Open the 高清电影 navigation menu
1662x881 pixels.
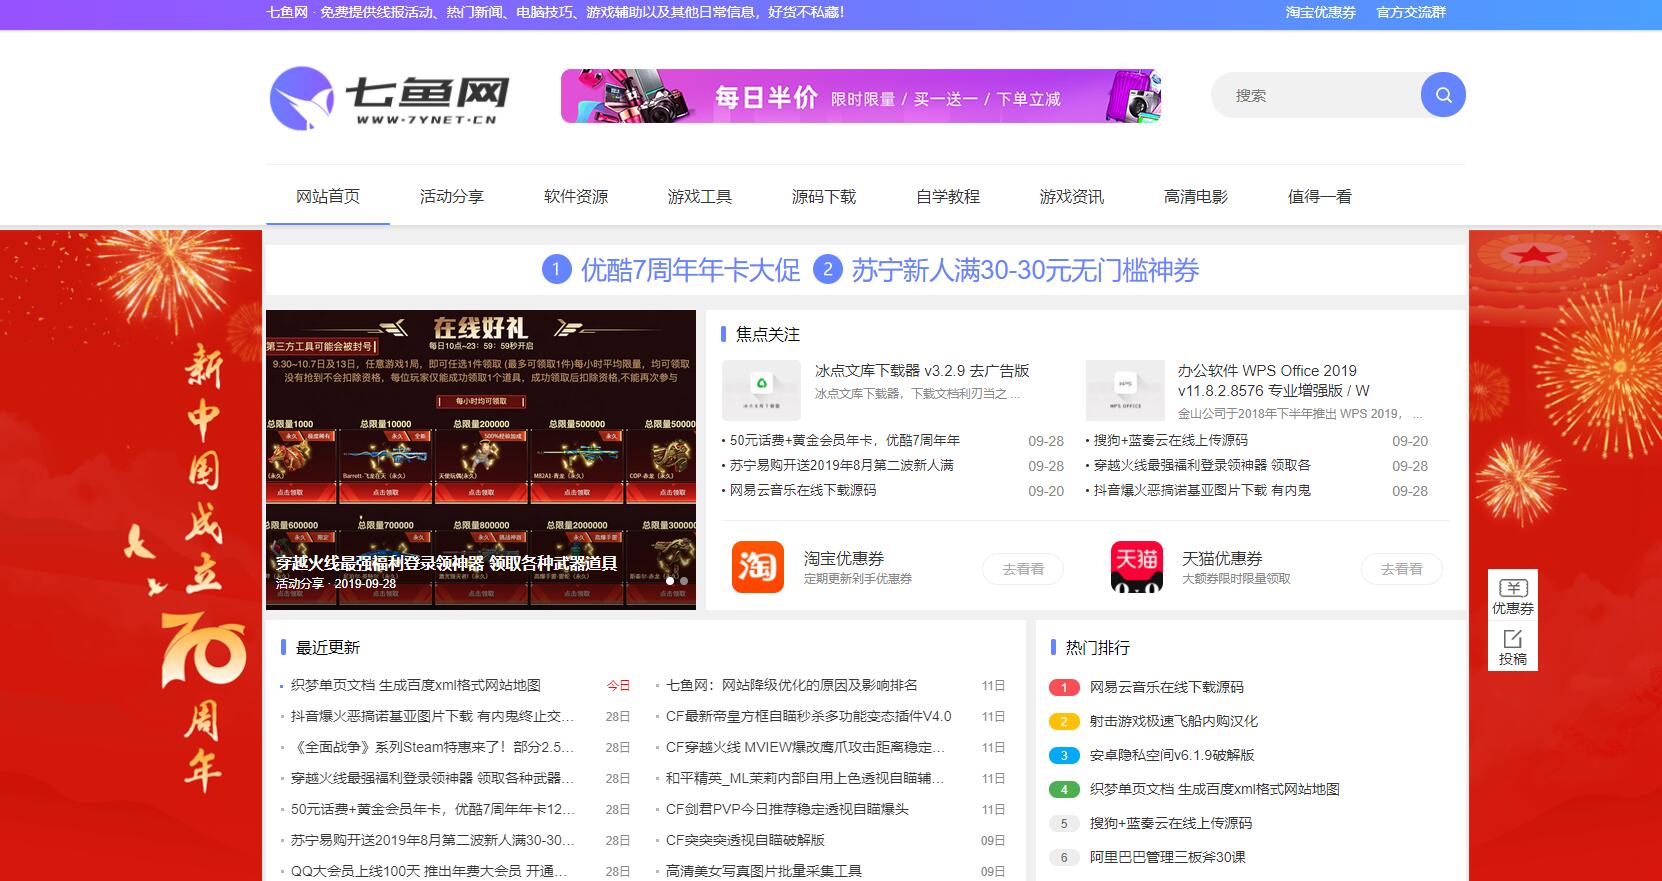(1196, 196)
